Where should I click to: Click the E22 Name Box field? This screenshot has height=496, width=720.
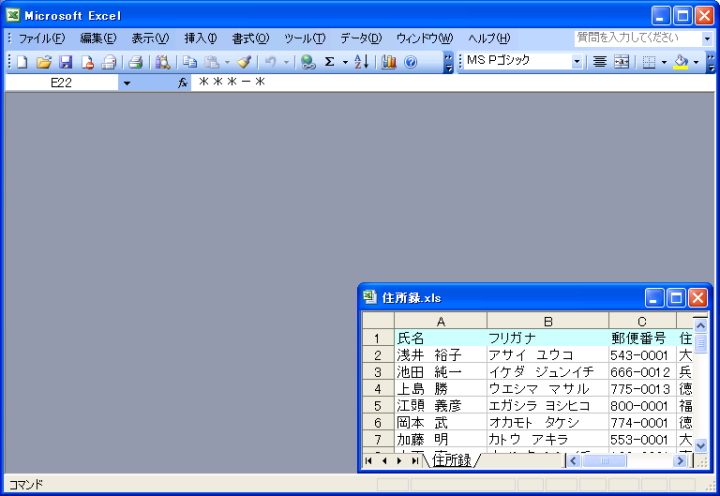click(x=62, y=83)
